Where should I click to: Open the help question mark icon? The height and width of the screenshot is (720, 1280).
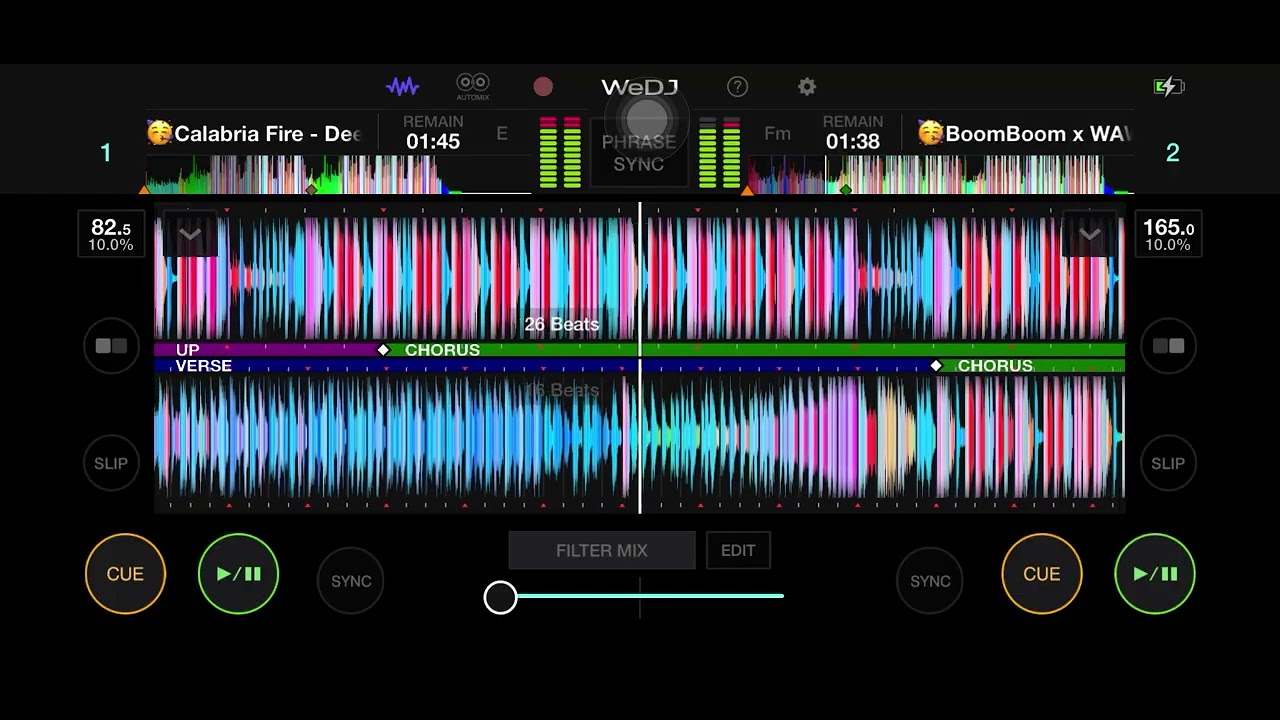tap(737, 87)
